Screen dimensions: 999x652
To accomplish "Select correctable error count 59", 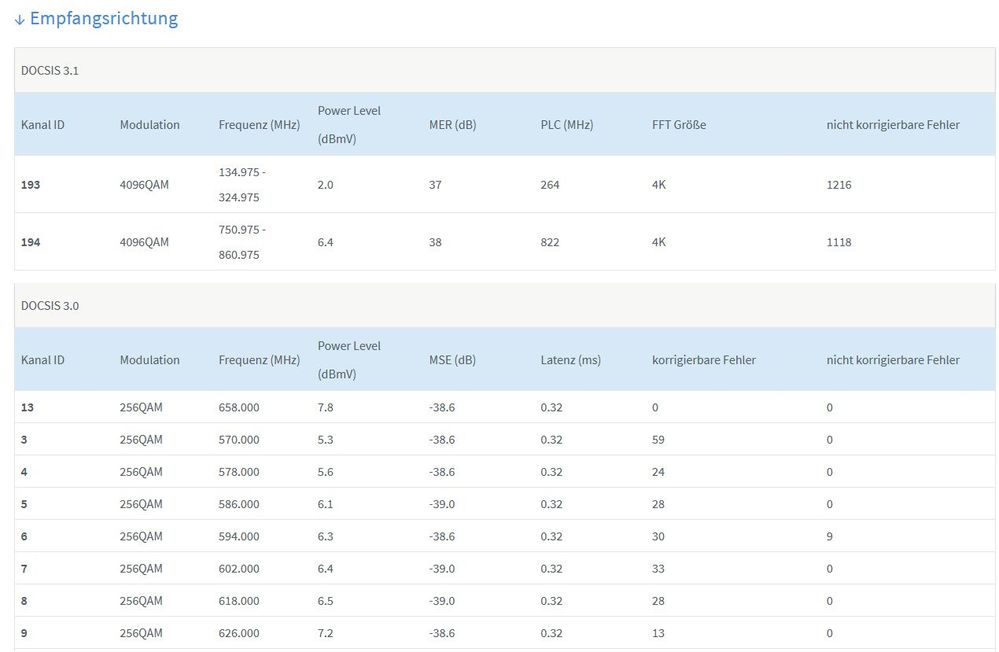I will [x=658, y=440].
